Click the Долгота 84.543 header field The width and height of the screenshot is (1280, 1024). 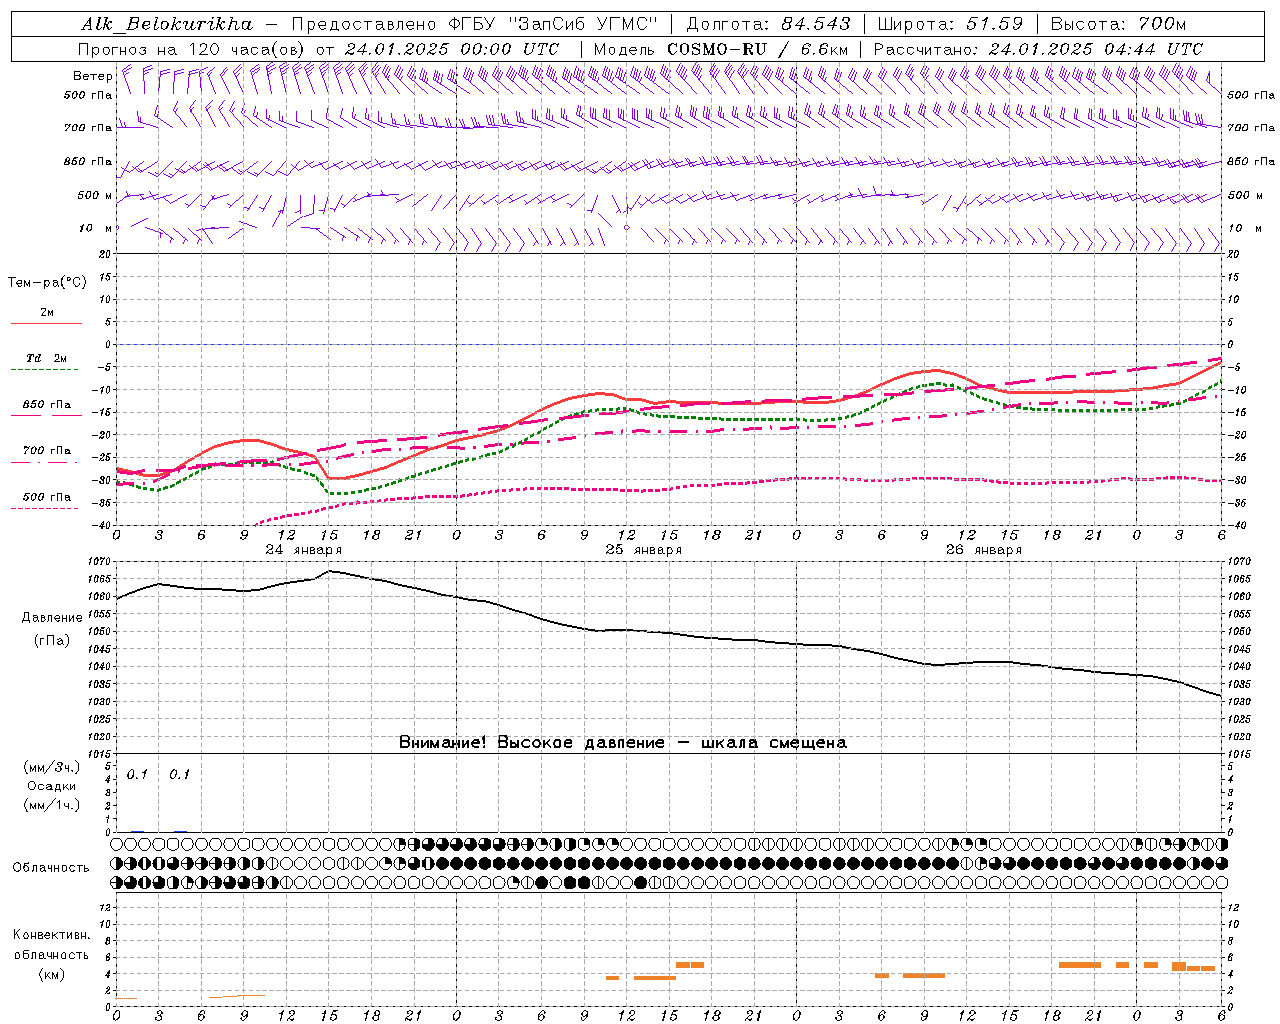pos(767,24)
